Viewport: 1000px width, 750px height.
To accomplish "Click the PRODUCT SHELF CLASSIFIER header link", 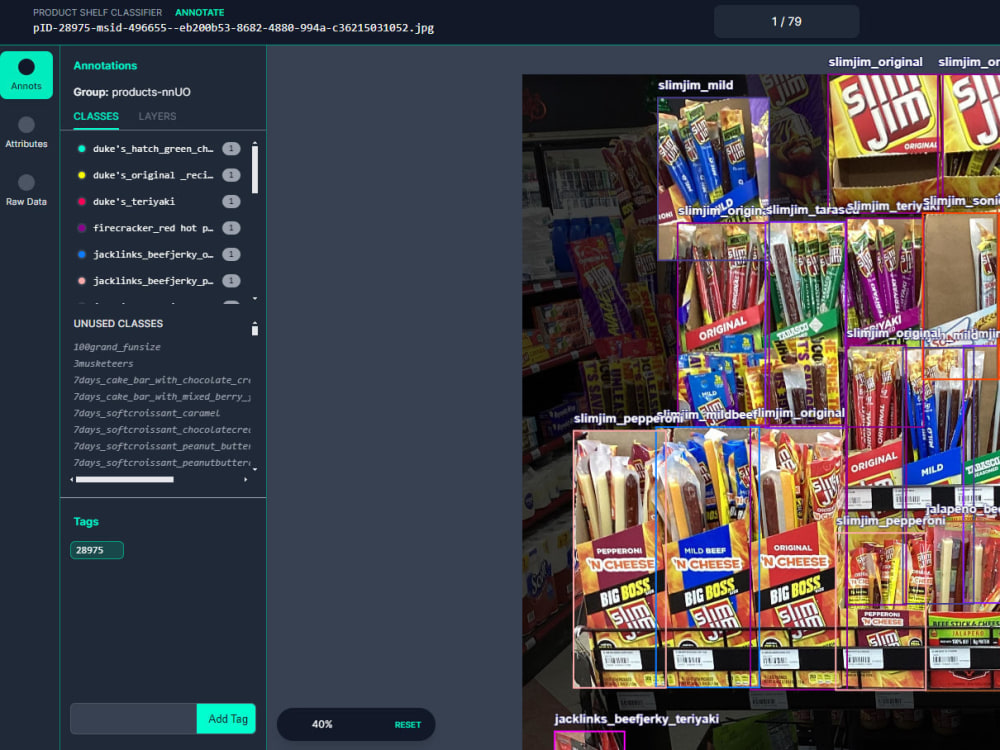I will point(98,12).
